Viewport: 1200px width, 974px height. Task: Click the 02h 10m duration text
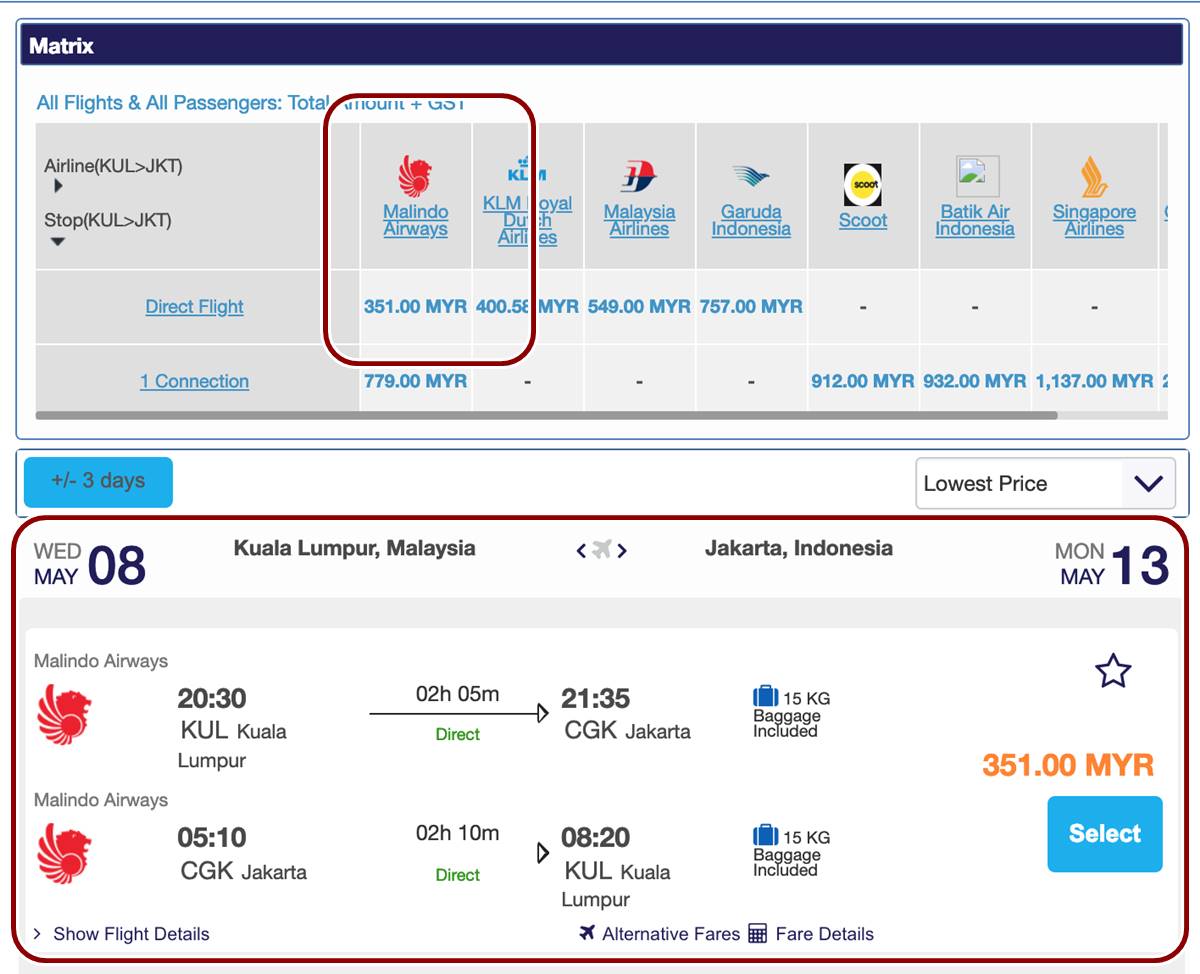coord(457,833)
